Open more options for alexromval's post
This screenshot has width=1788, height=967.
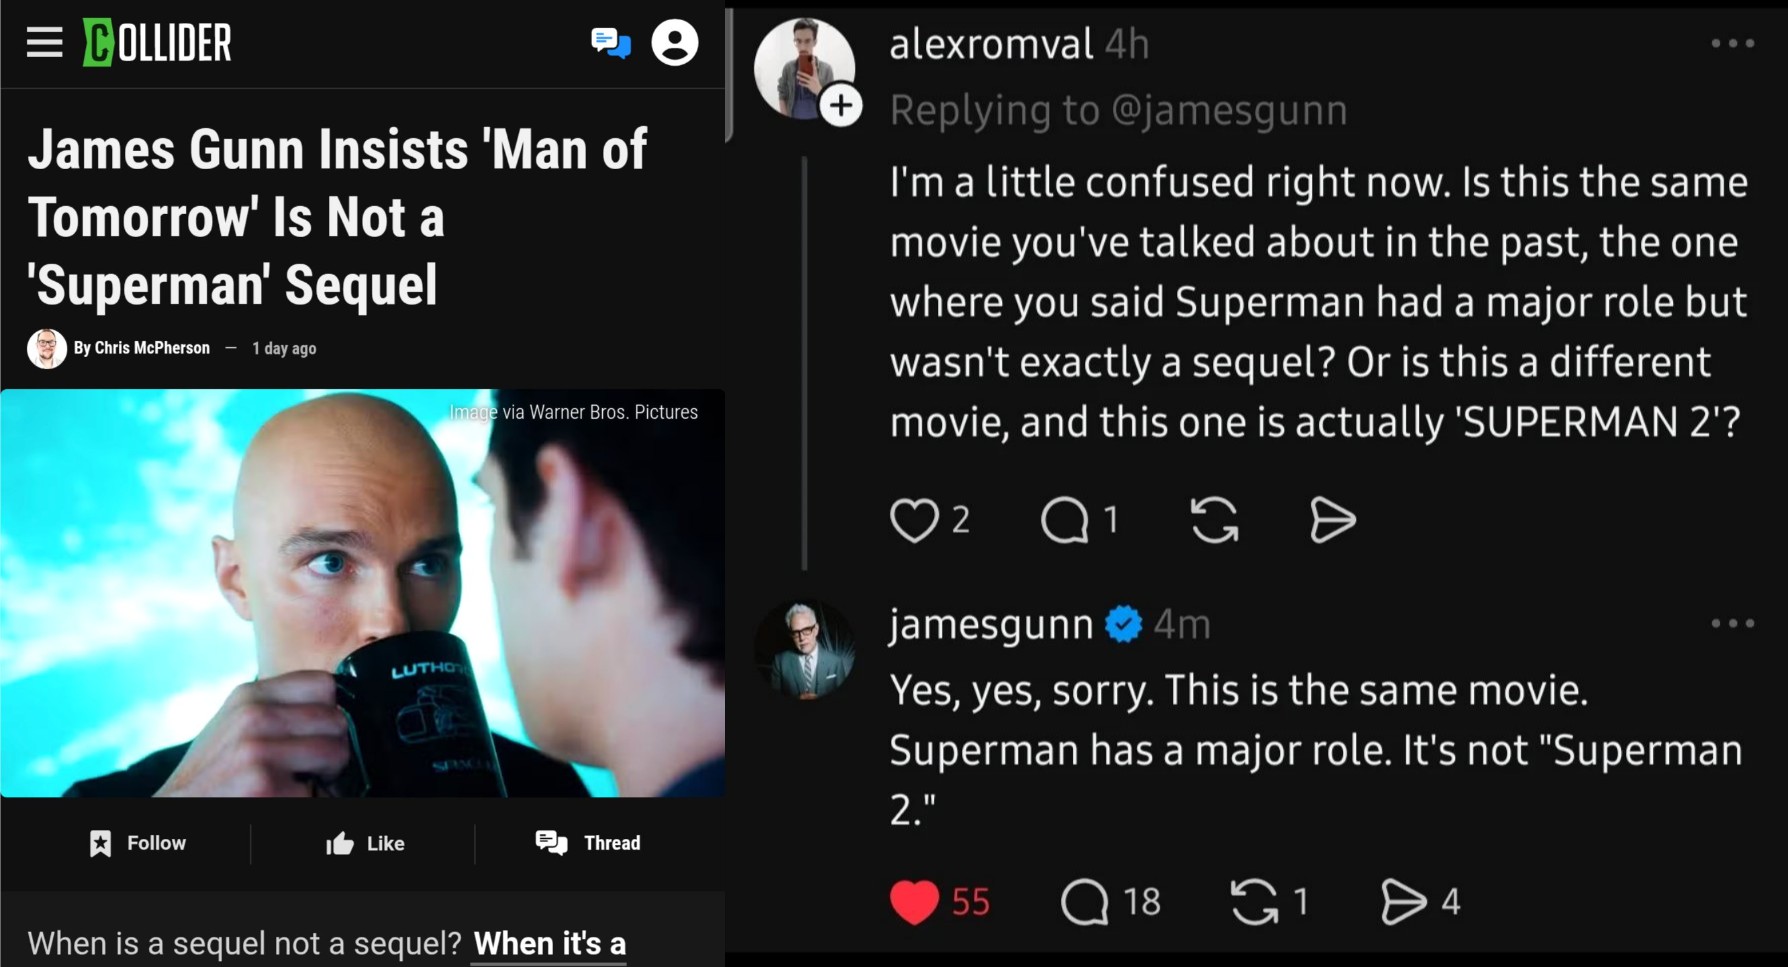pos(1732,43)
